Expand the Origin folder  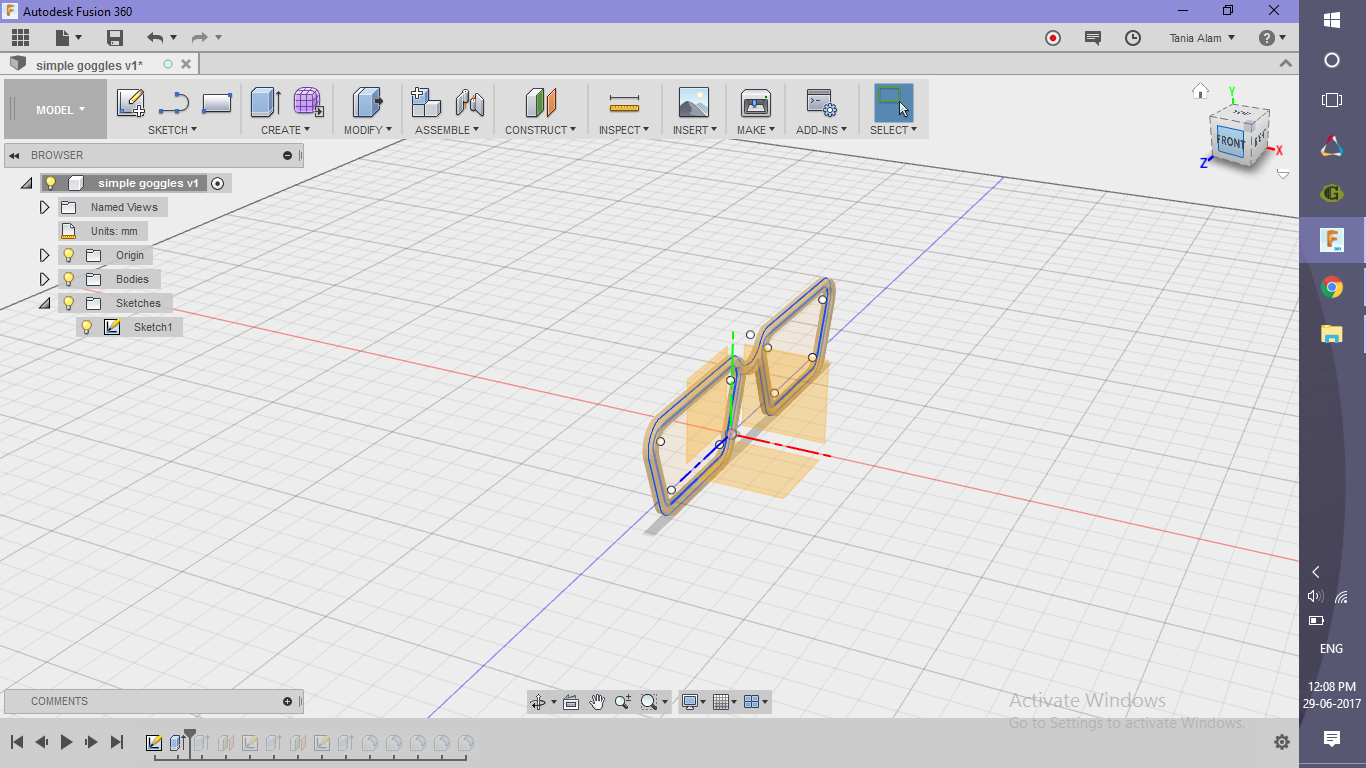44,255
